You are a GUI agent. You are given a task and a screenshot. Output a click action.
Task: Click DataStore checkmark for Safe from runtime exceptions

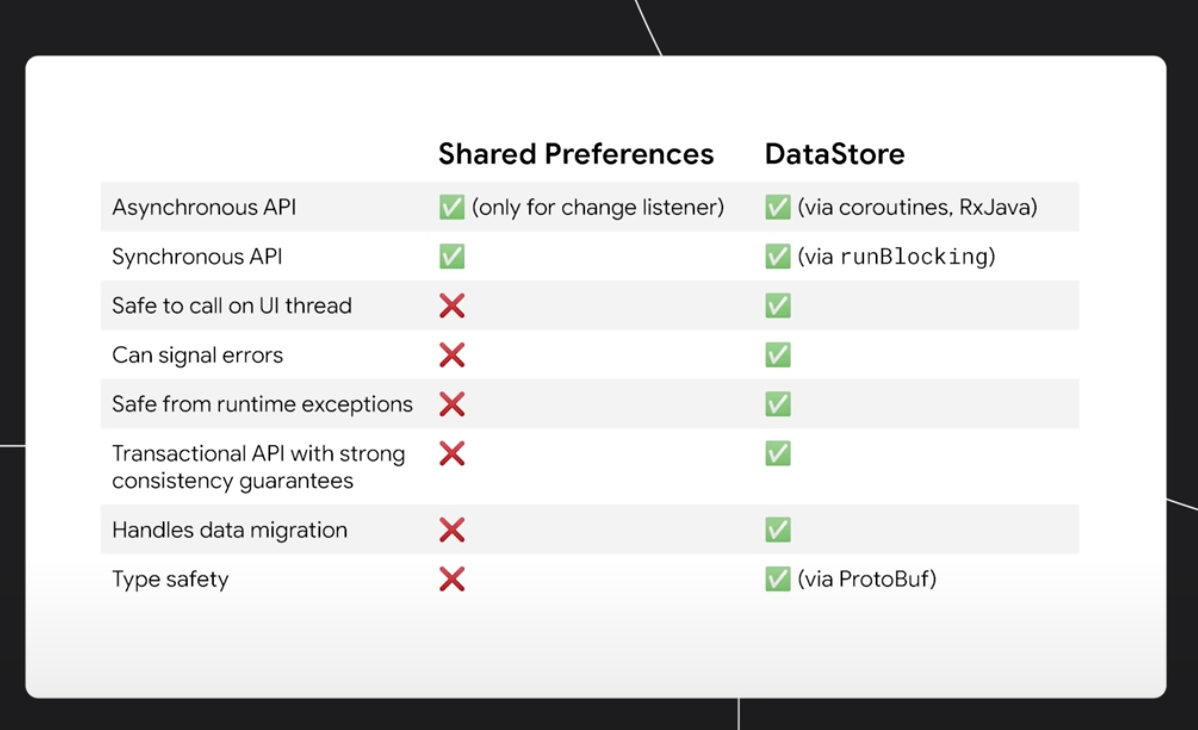point(778,404)
